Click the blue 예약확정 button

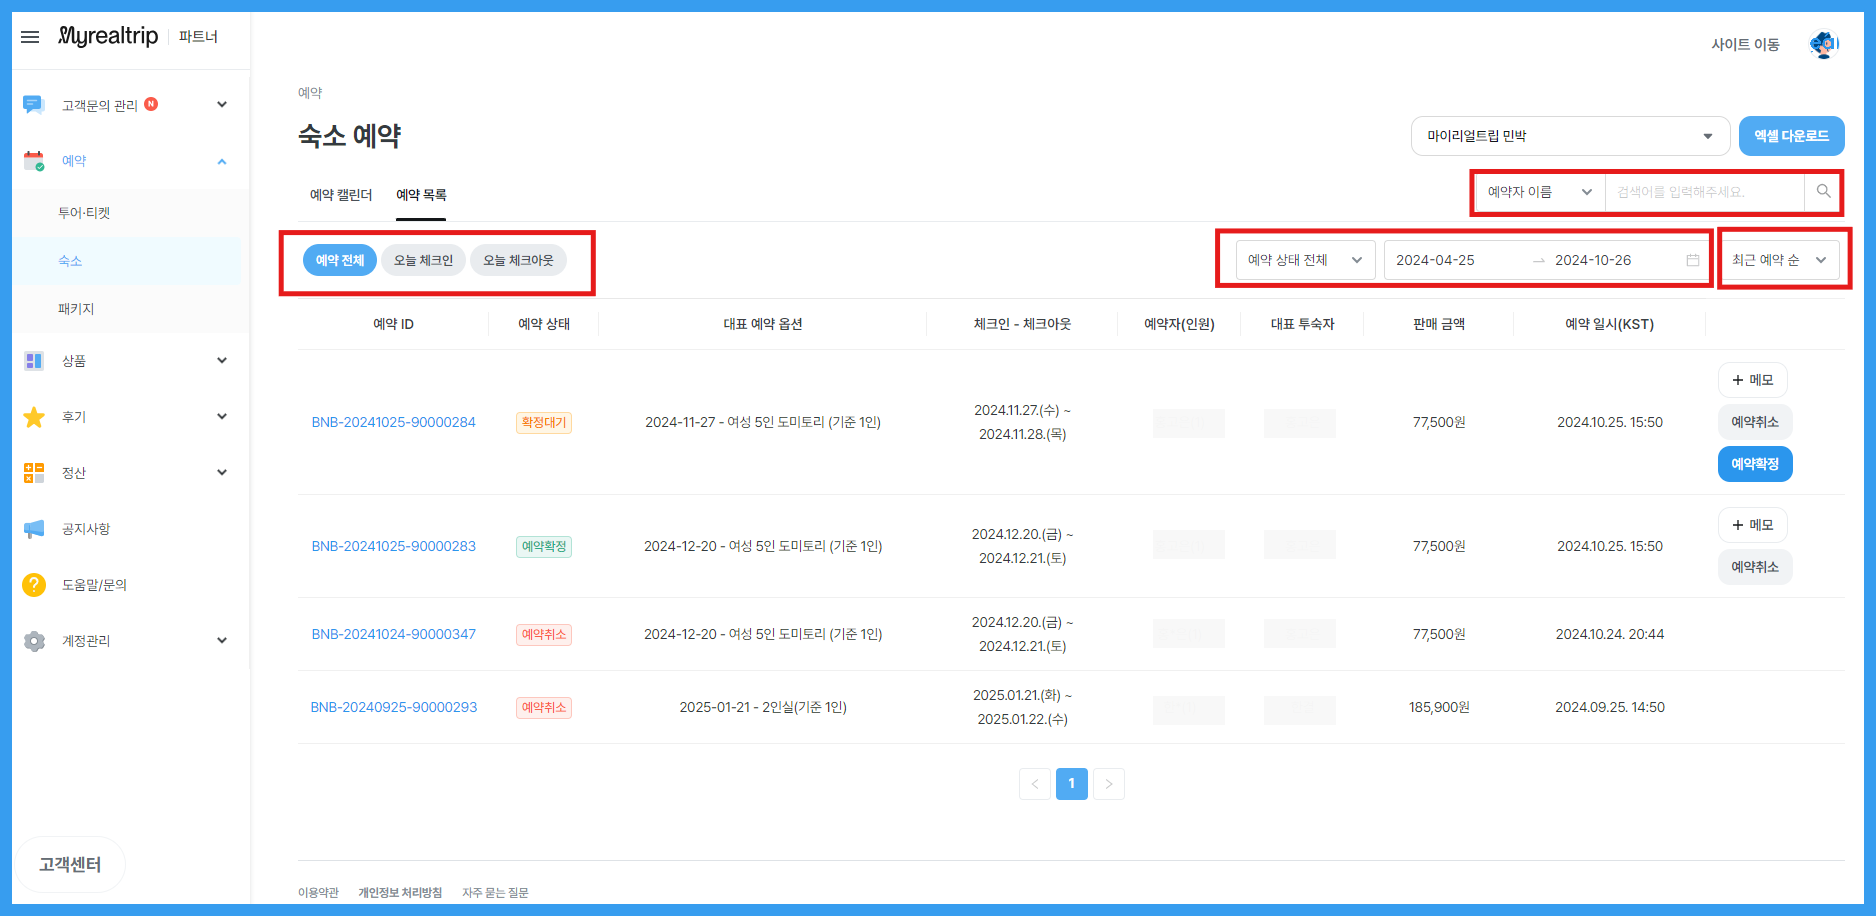pyautogui.click(x=1754, y=464)
